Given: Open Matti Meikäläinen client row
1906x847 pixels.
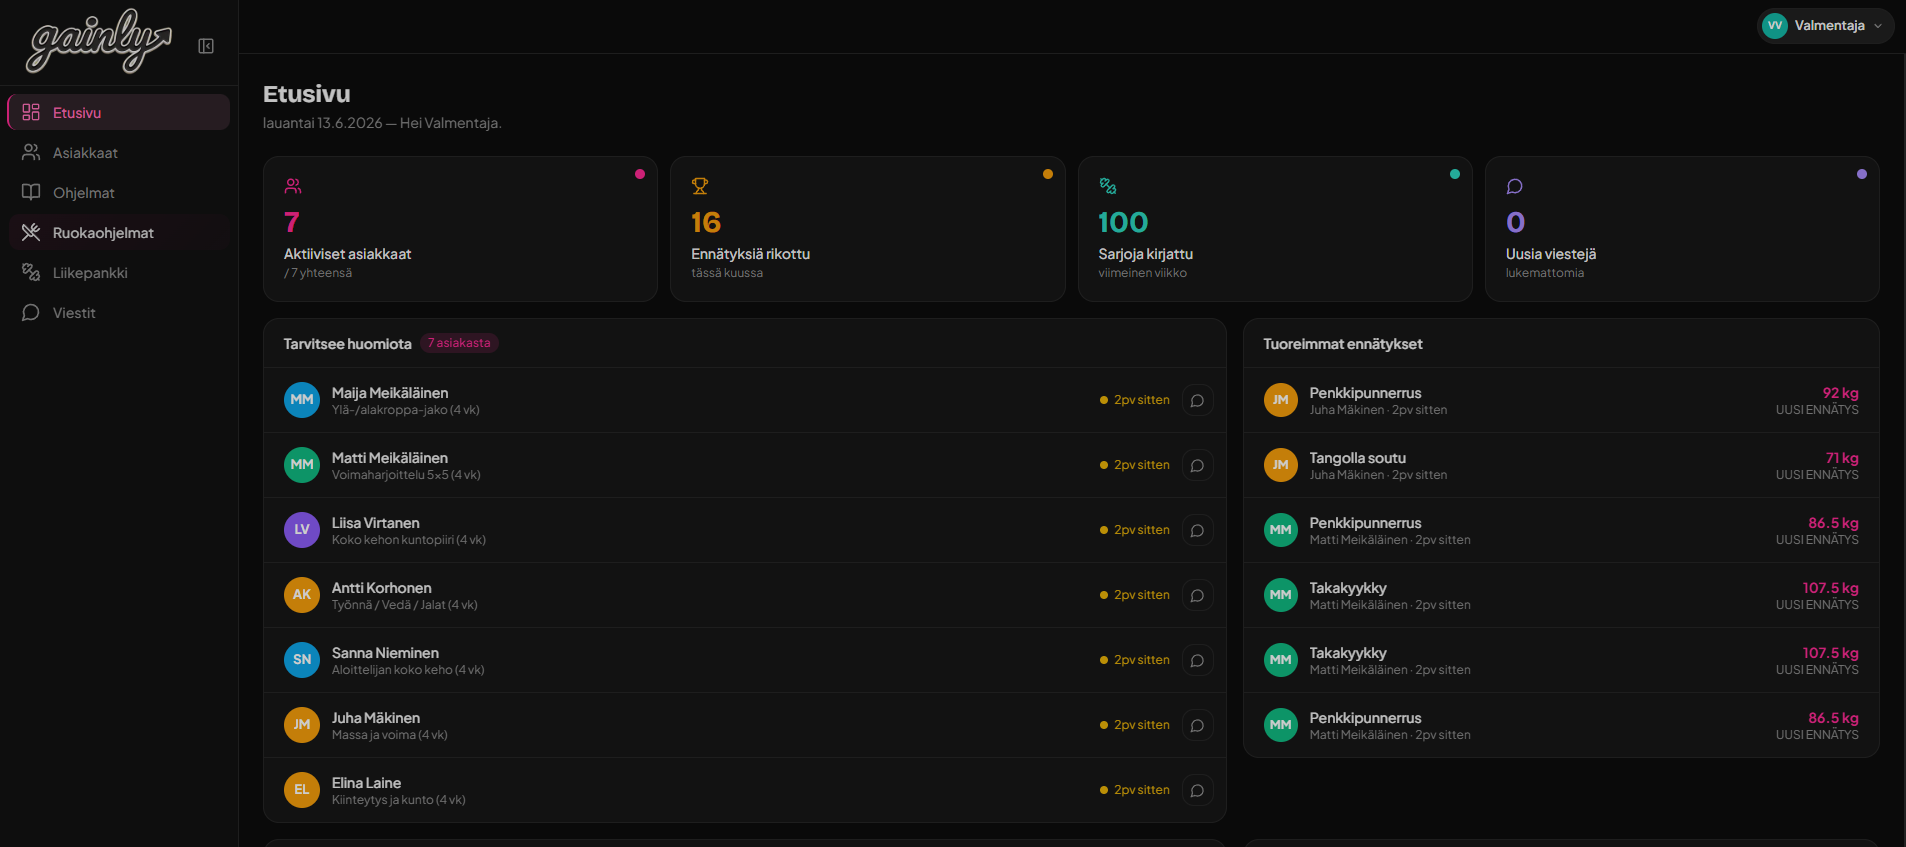Looking at the screenshot, I should coord(744,465).
